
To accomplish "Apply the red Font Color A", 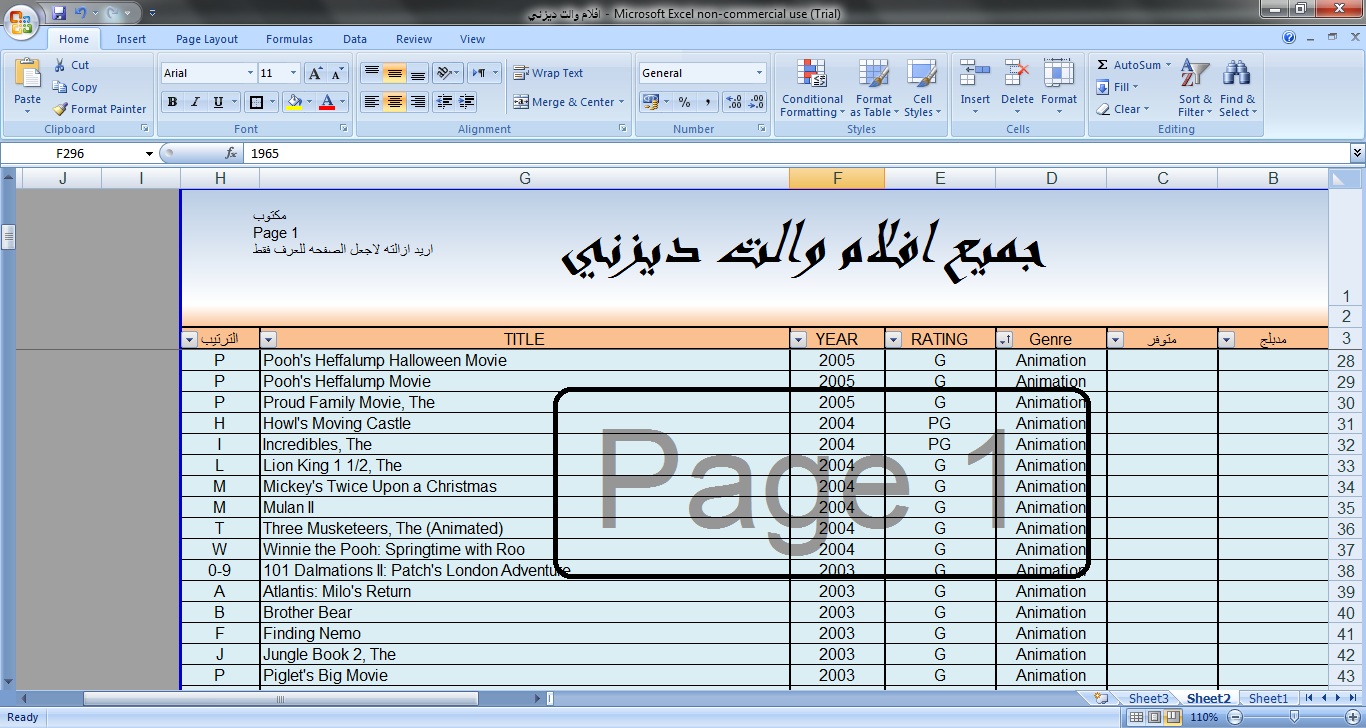I will pos(327,102).
